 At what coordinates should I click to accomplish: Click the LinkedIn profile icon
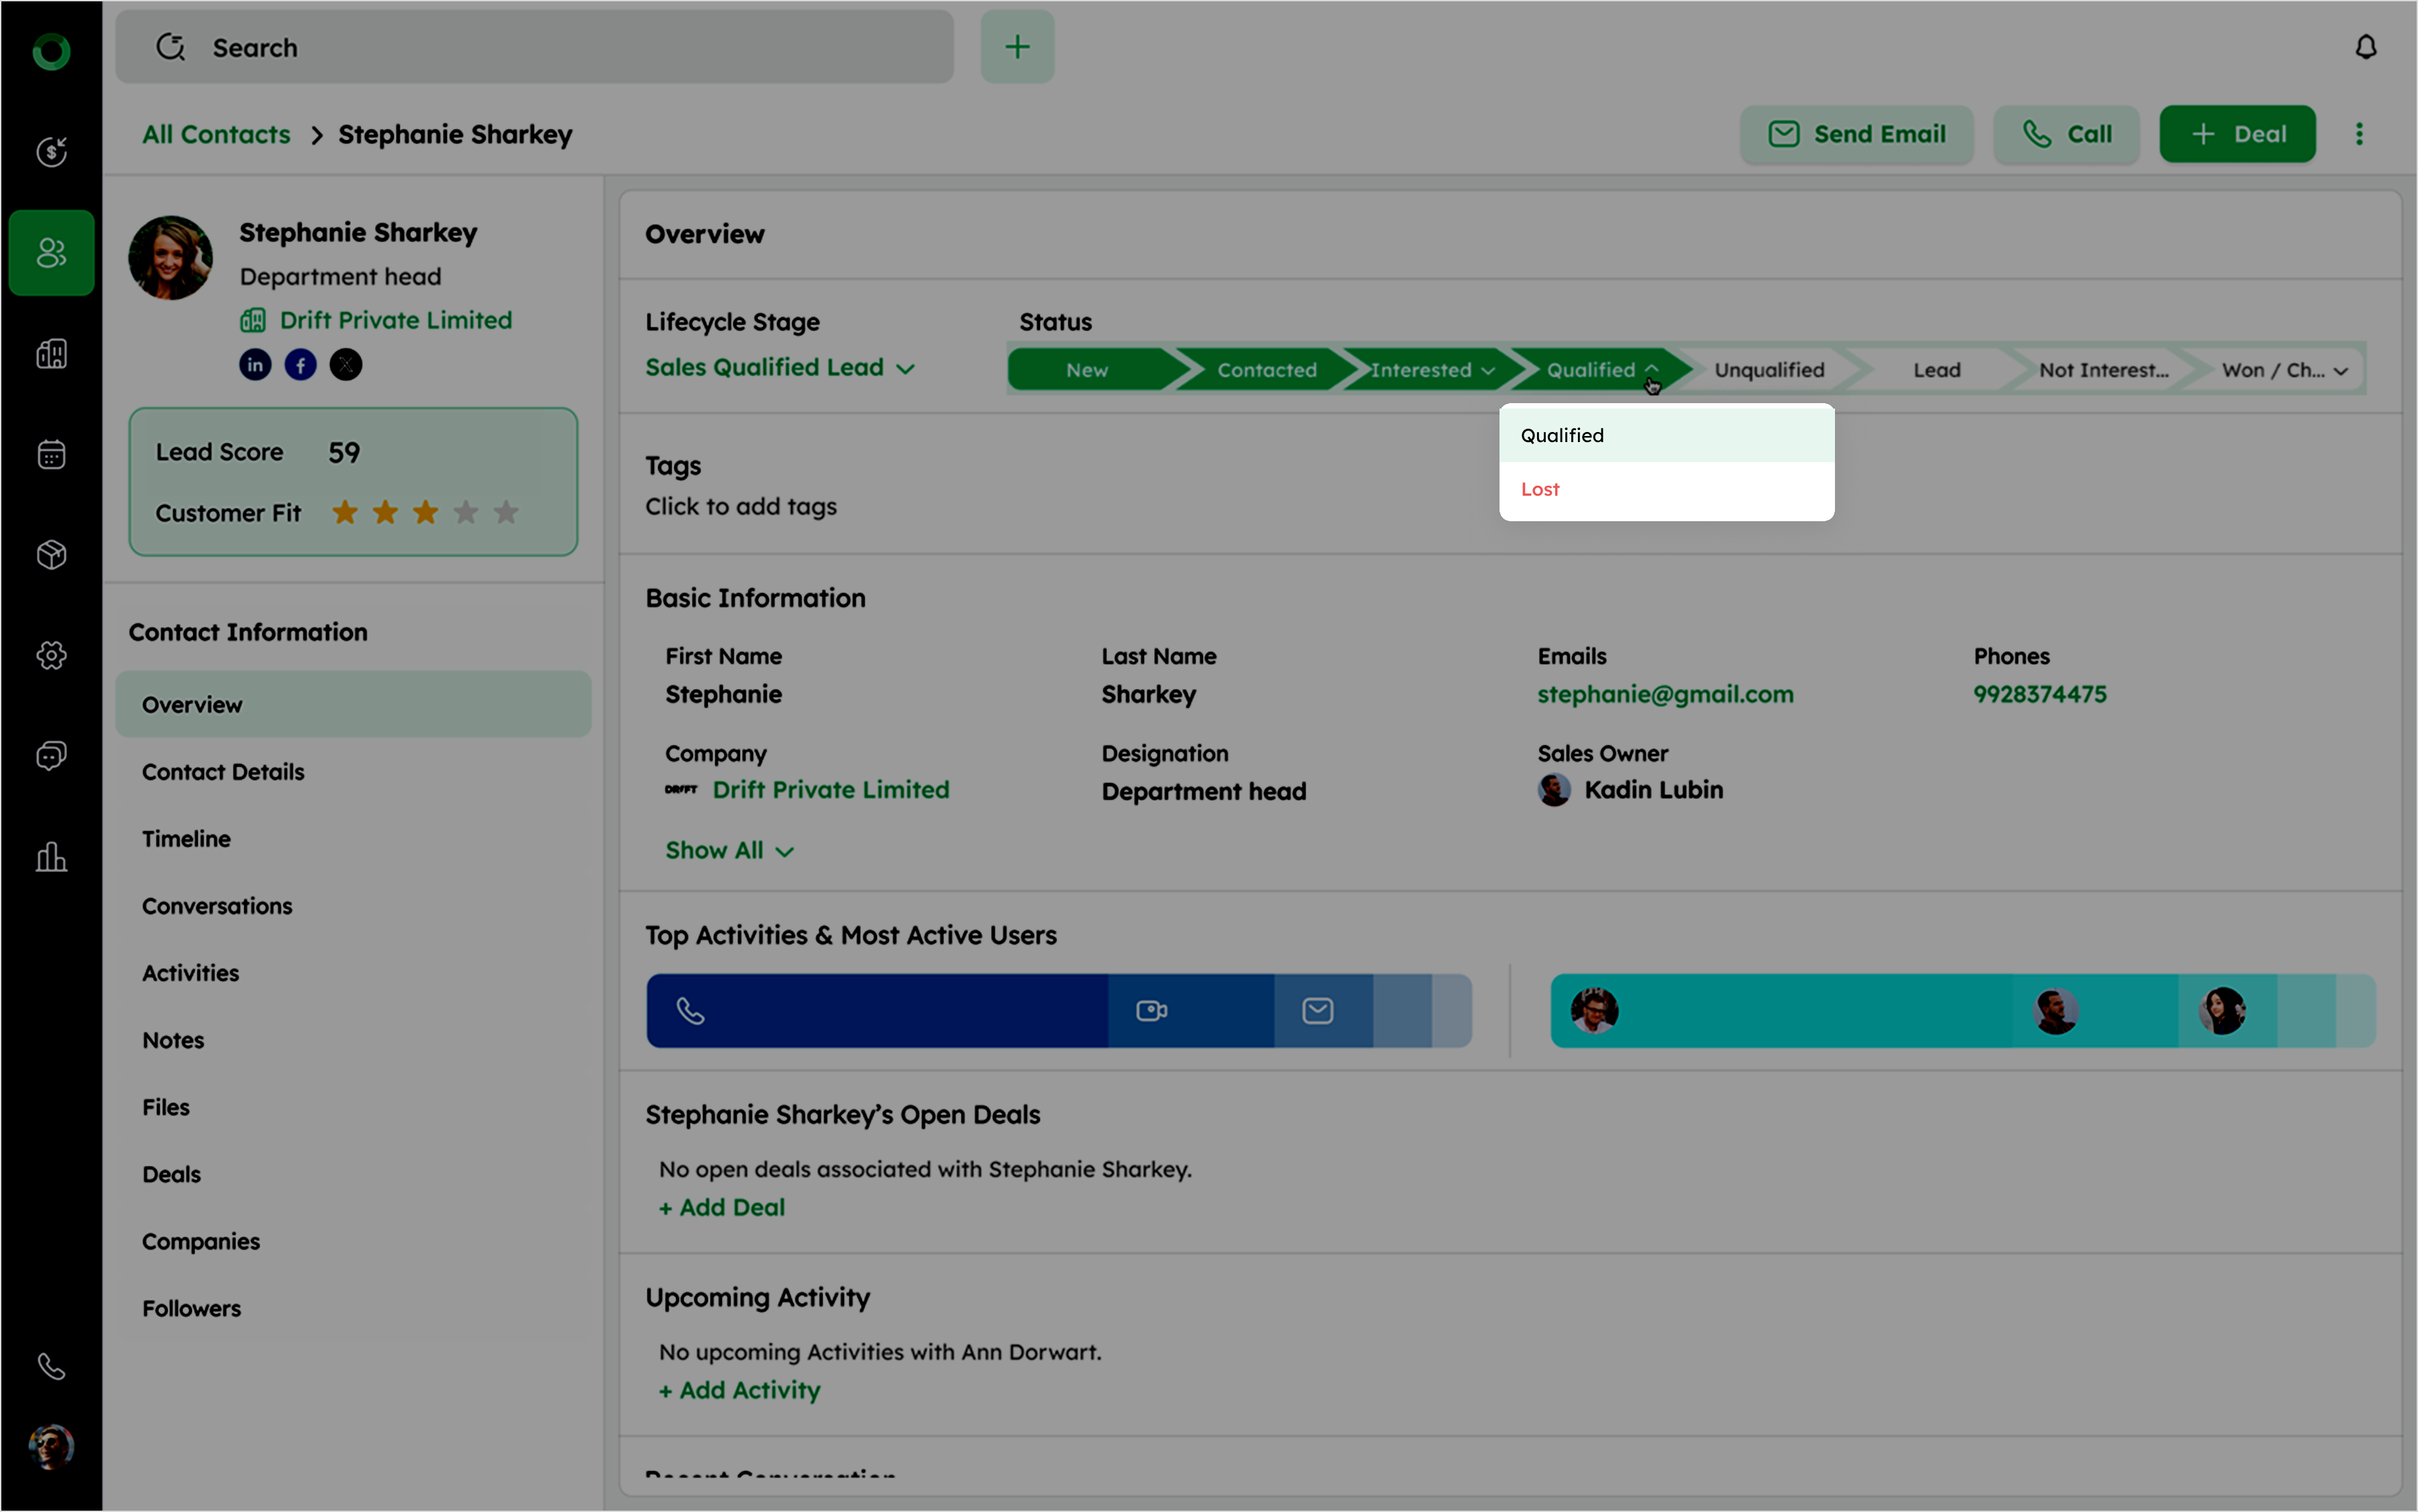point(255,365)
